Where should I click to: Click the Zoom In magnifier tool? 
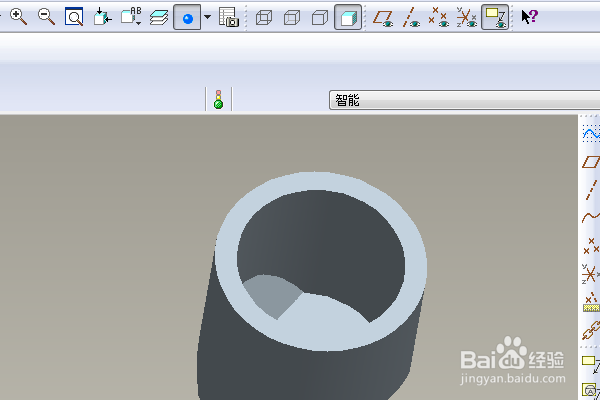[x=18, y=17]
